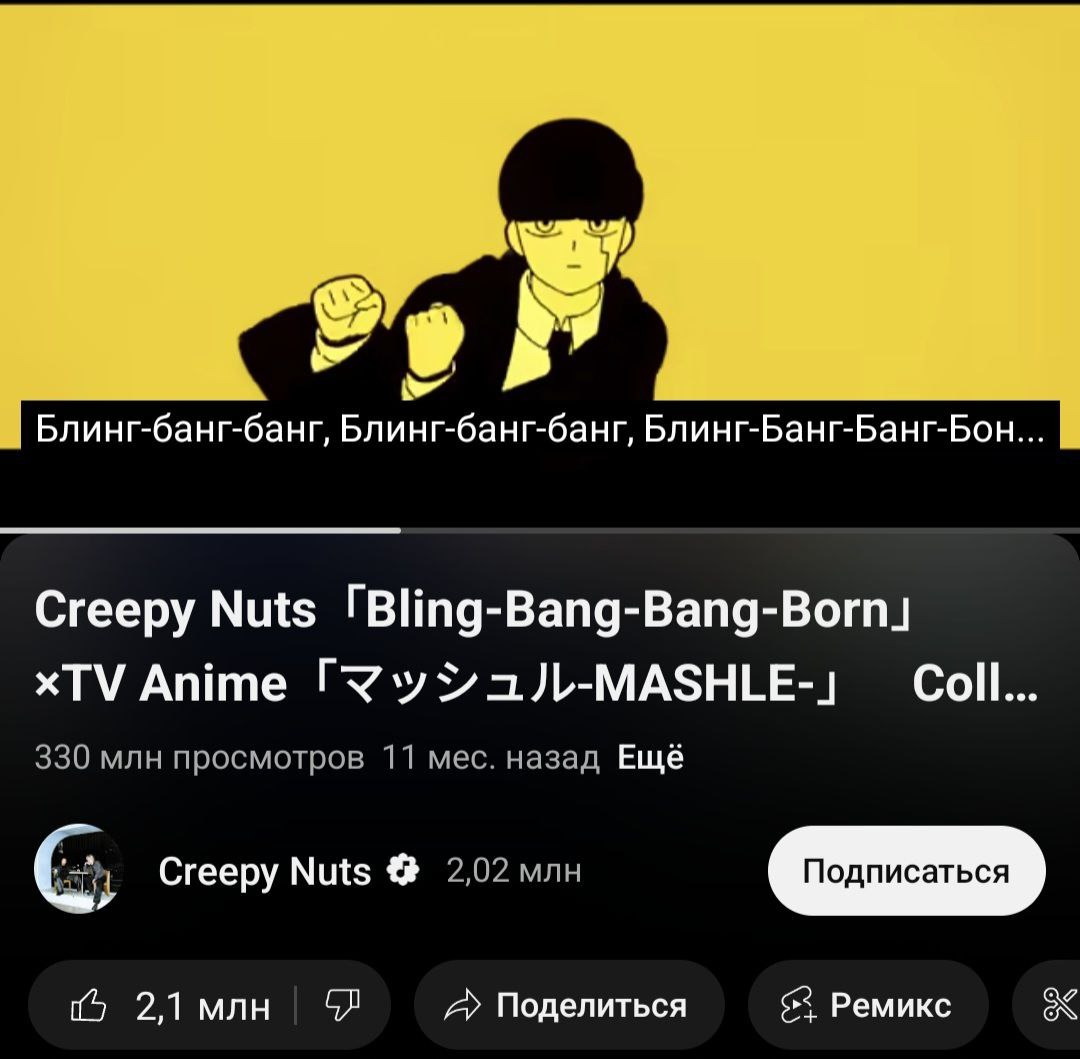The image size is (1080, 1059).
Task: Seek using the video progress bar
Action: pos(540,530)
